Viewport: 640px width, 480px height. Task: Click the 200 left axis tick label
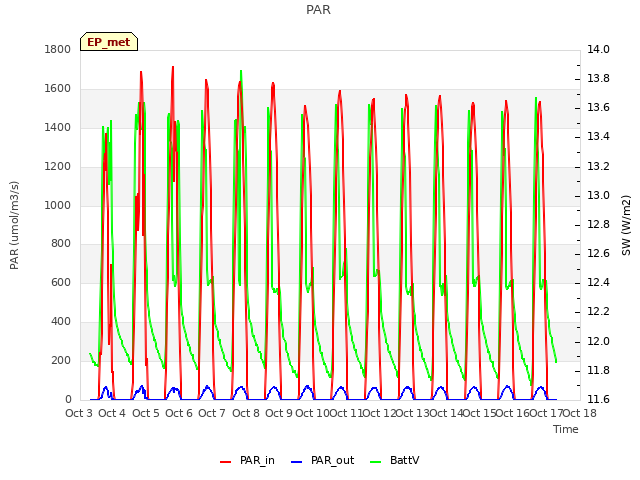[61, 360]
